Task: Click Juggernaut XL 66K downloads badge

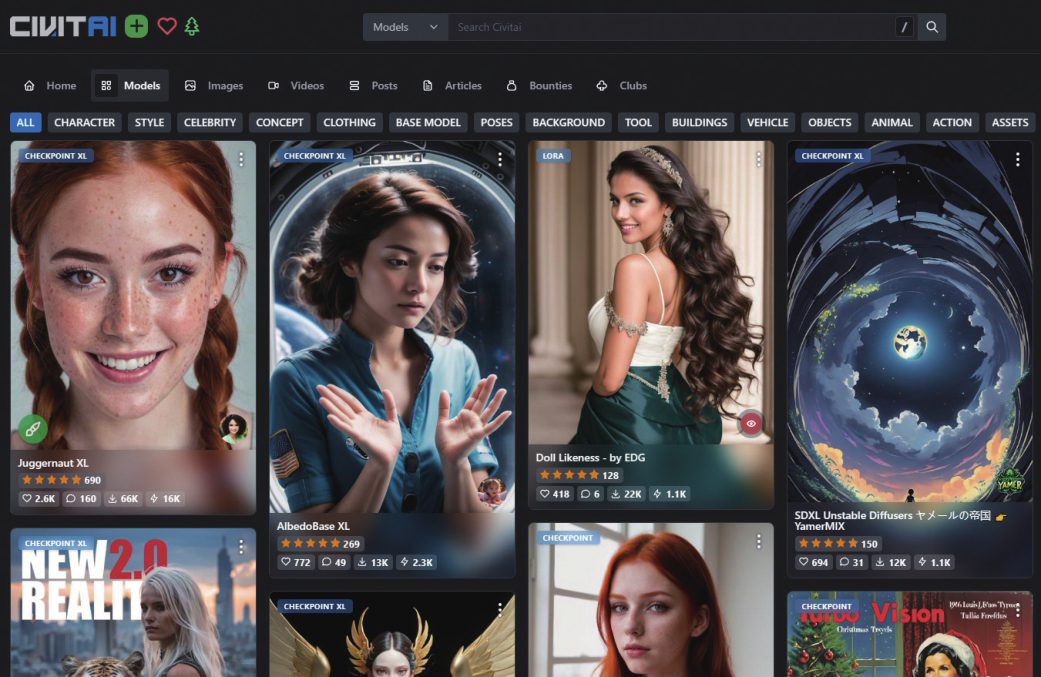Action: (x=123, y=498)
